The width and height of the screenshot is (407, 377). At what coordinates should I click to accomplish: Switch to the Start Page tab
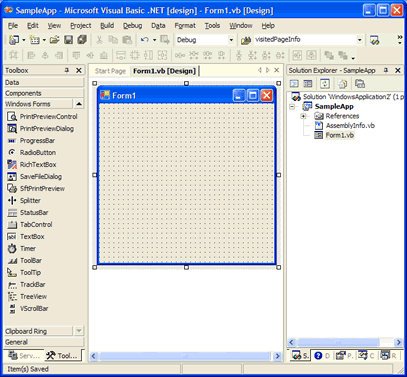coord(110,71)
